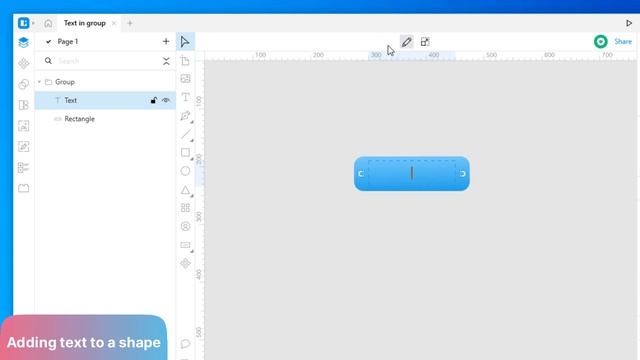
Task: Lock the Text layer
Action: 153,100
